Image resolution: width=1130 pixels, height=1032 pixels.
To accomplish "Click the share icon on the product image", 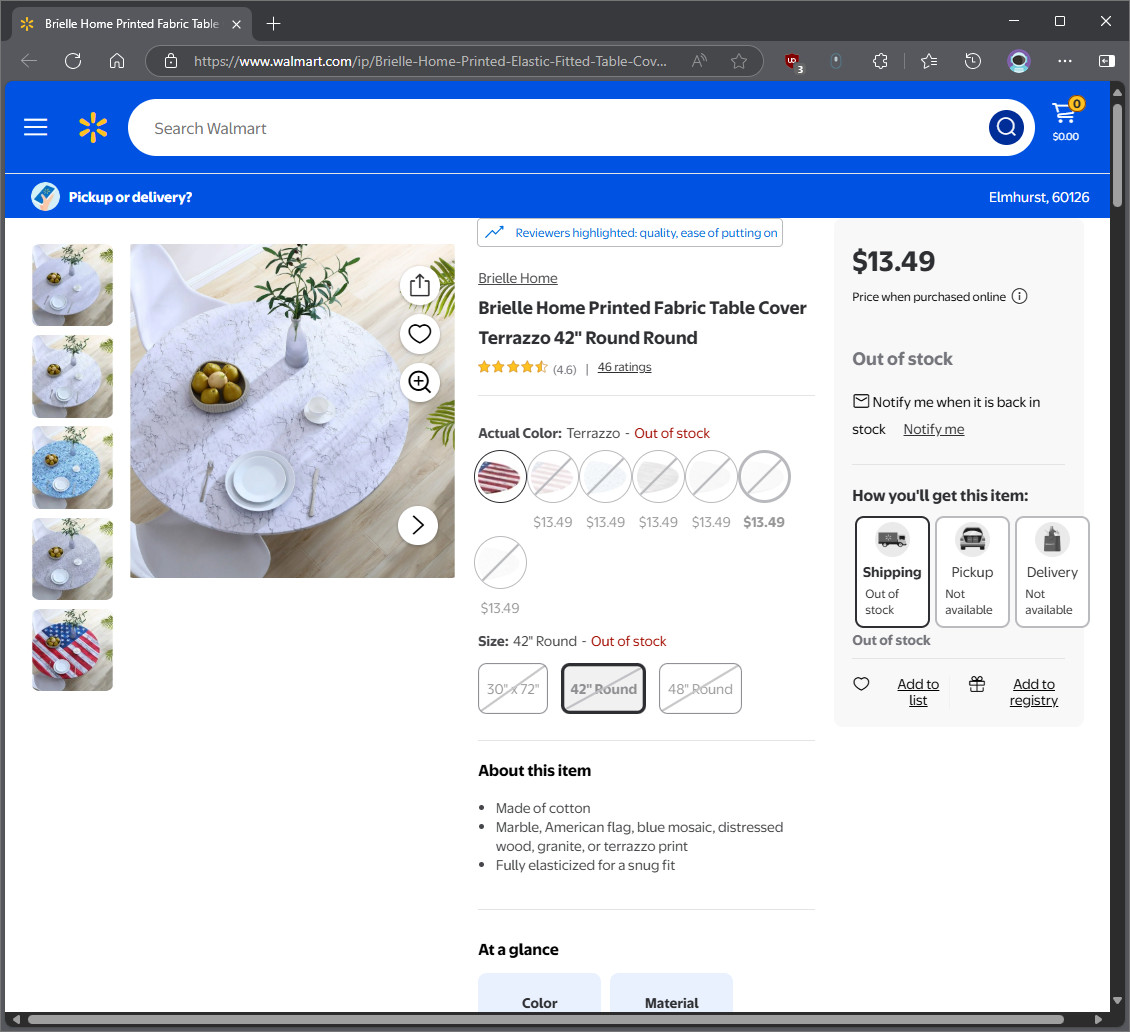I will point(419,285).
